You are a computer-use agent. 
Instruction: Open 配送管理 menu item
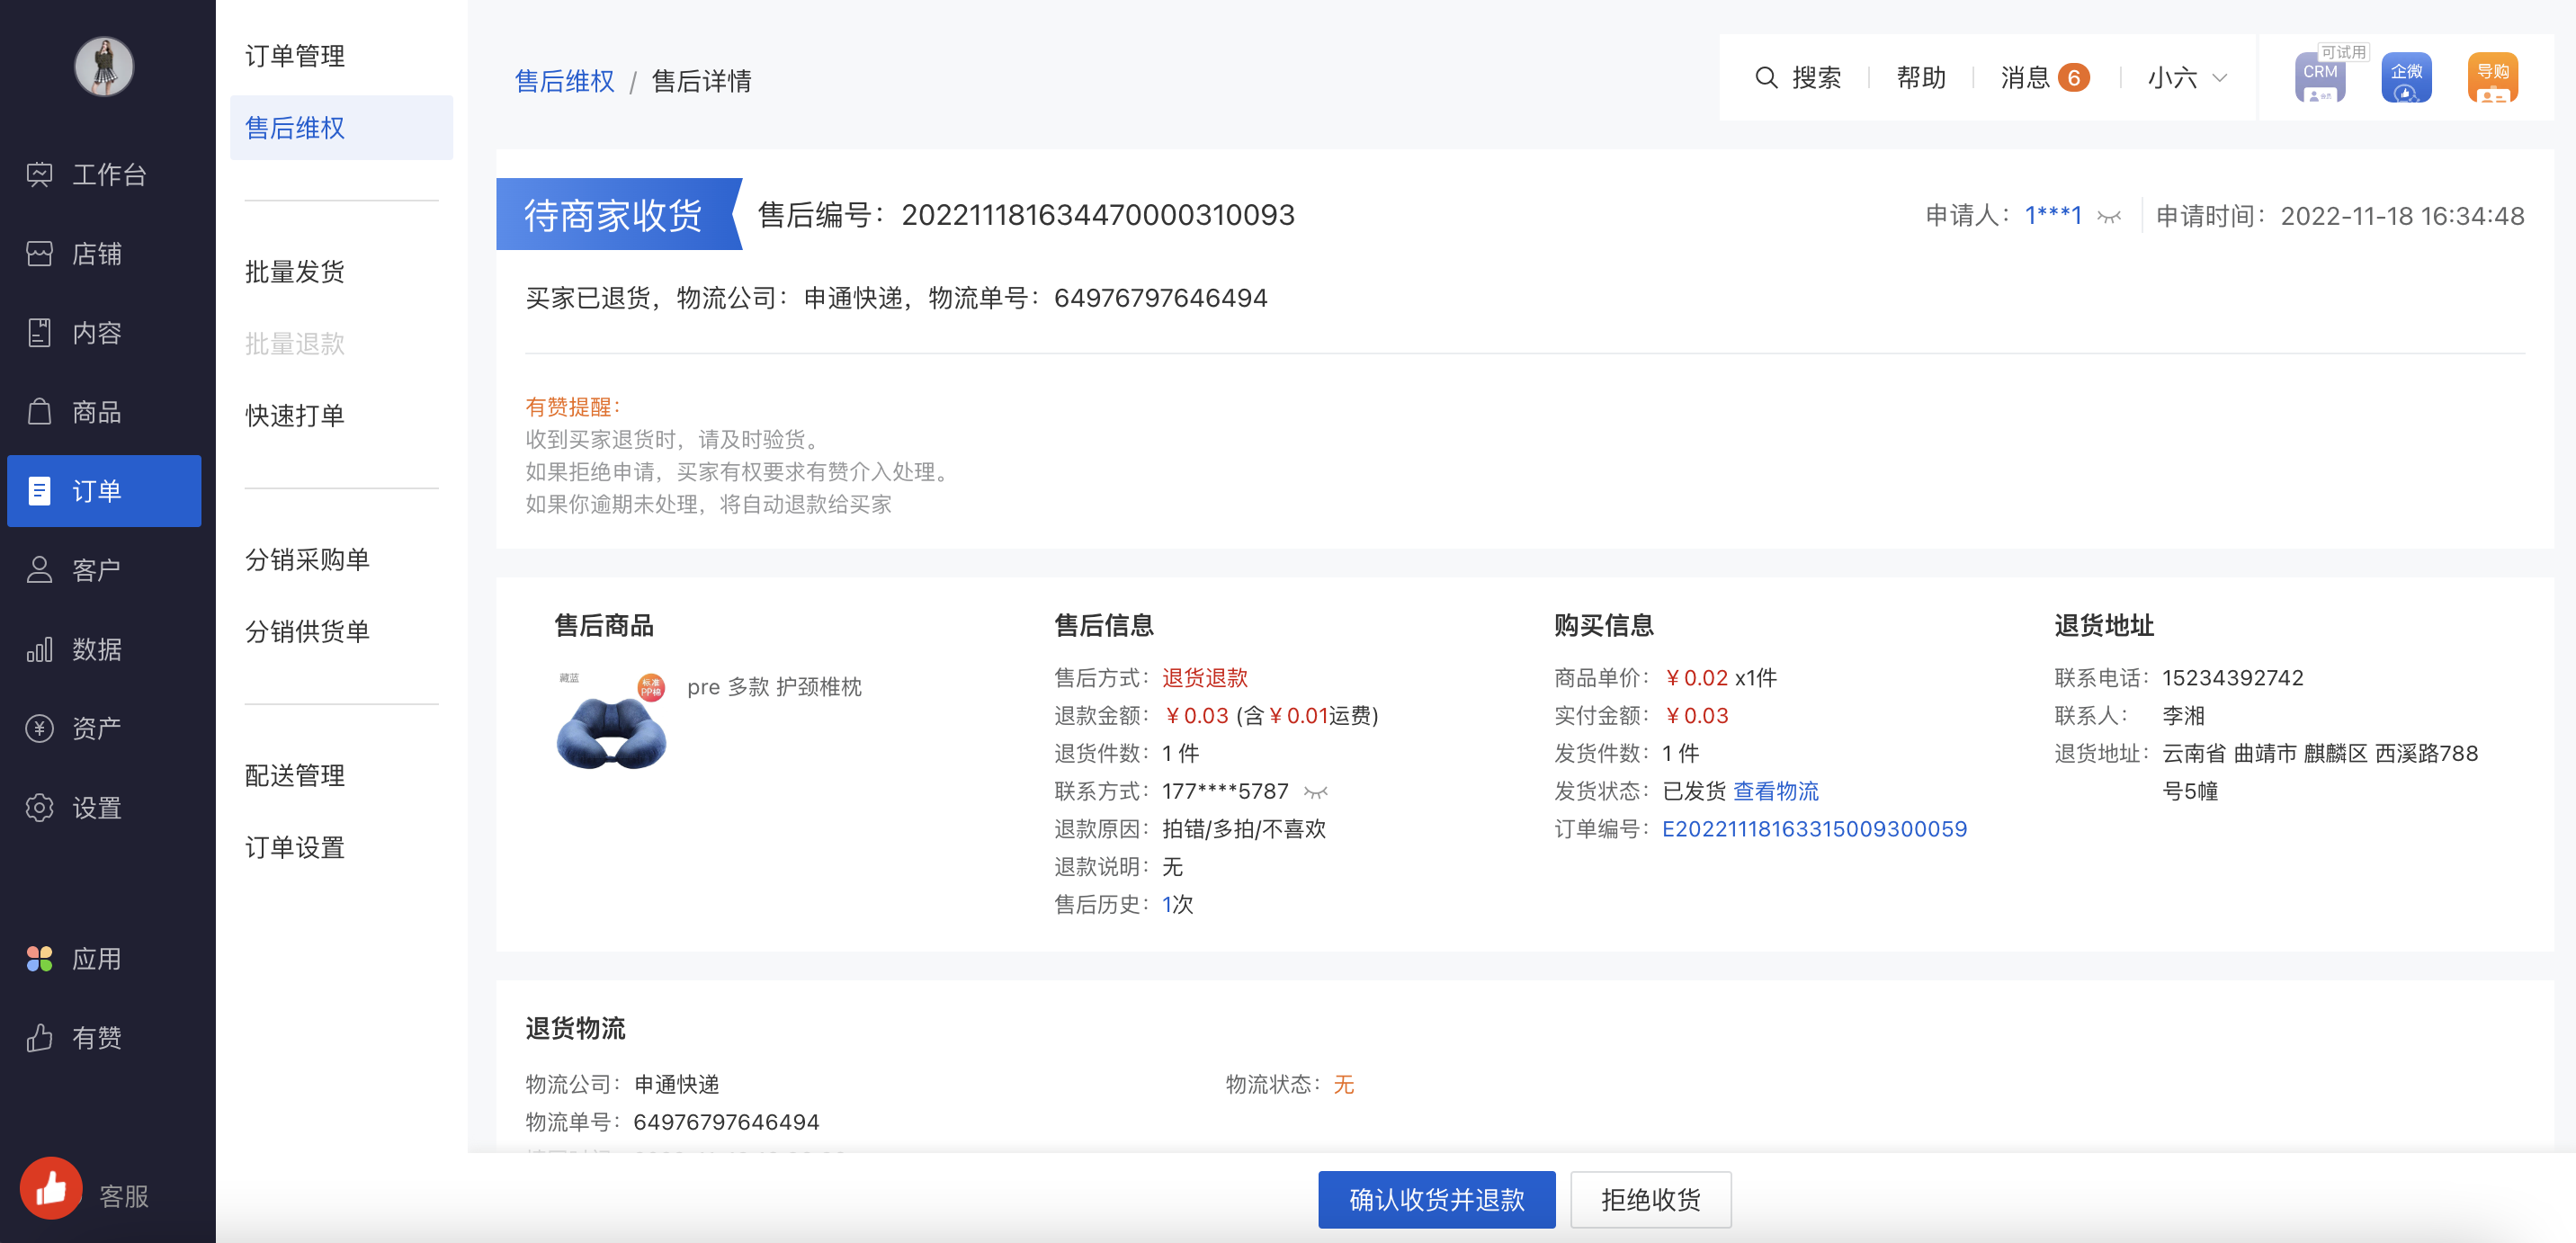point(295,776)
